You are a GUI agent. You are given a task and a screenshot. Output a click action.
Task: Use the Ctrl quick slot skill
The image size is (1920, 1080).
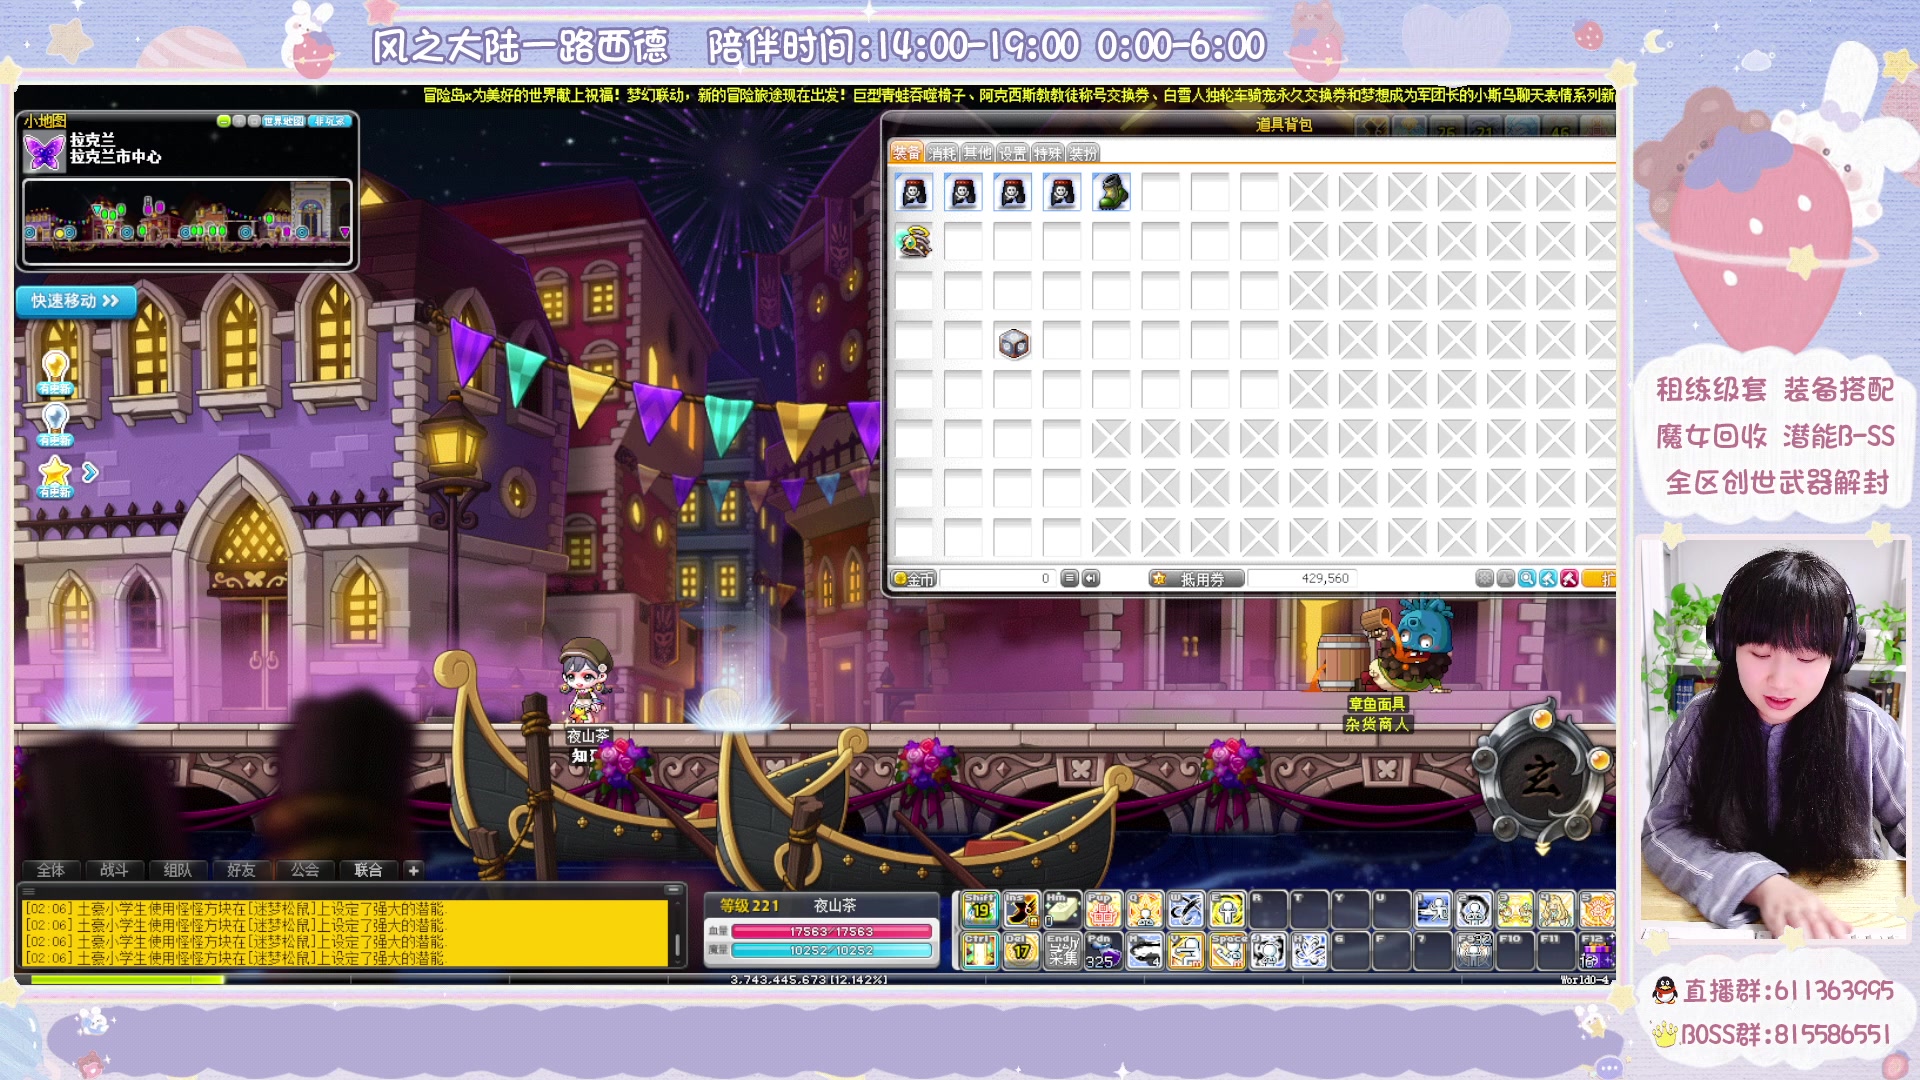pyautogui.click(x=980, y=950)
